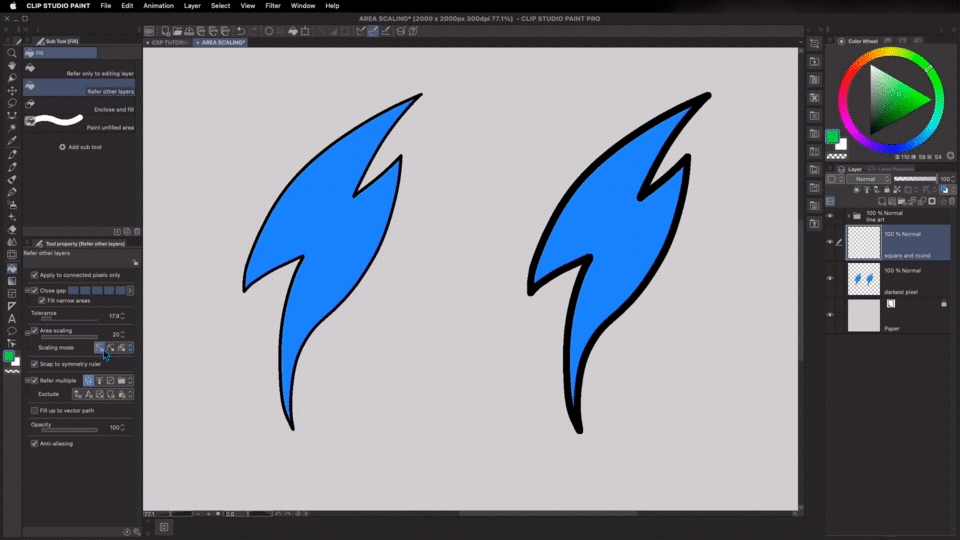
Task: Select the Refer other layers sub tool
Action: pyautogui.click(x=79, y=88)
